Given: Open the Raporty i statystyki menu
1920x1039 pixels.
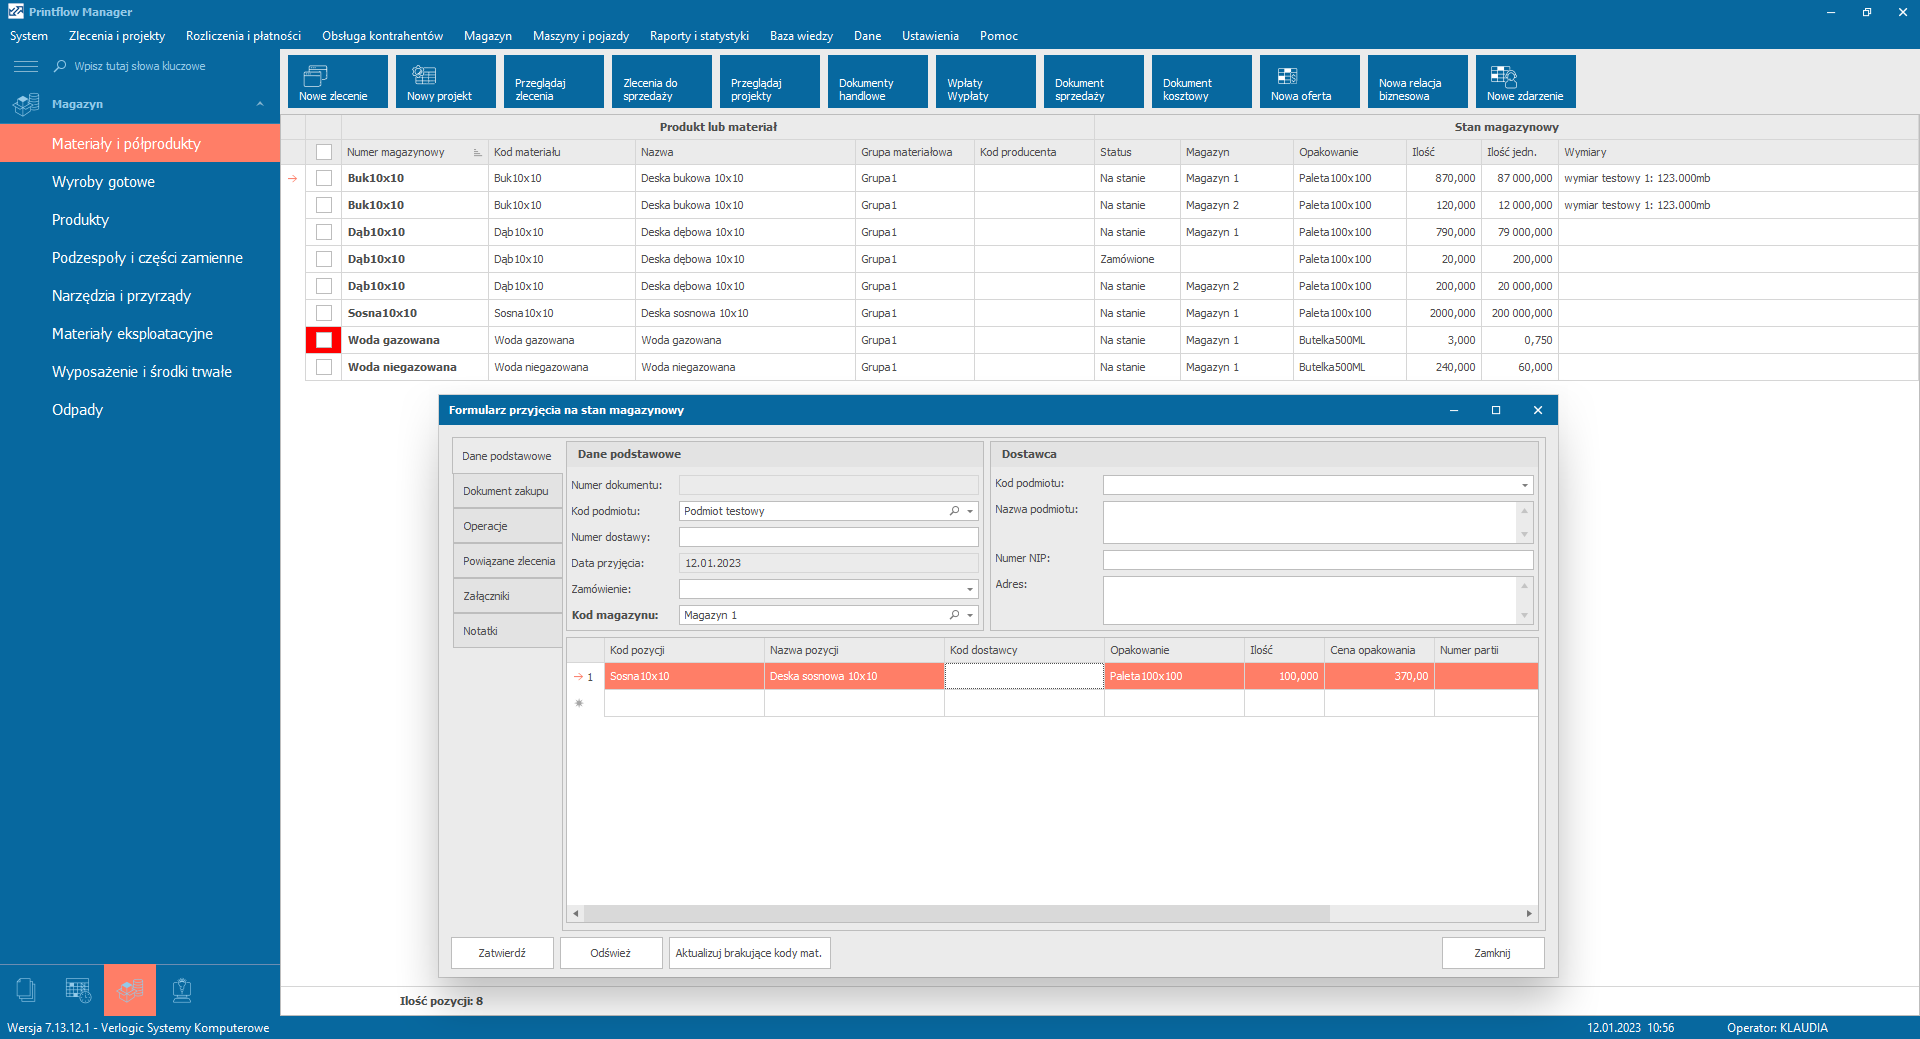Looking at the screenshot, I should tap(698, 36).
